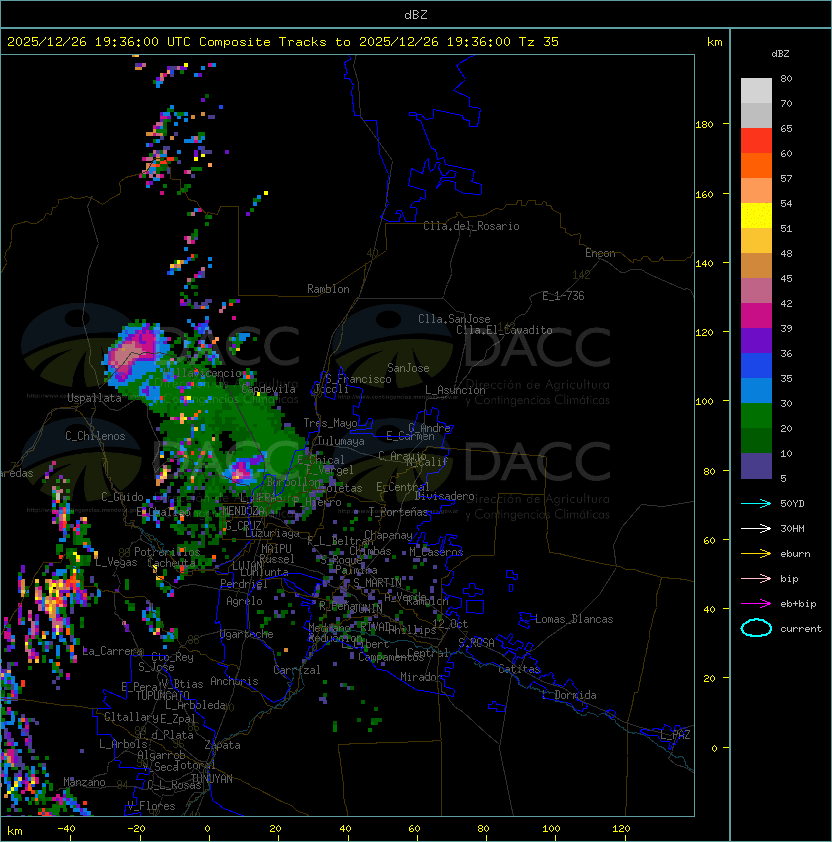The width and height of the screenshot is (832, 842).
Task: Click the Potrerillos label
Action: coord(167,552)
